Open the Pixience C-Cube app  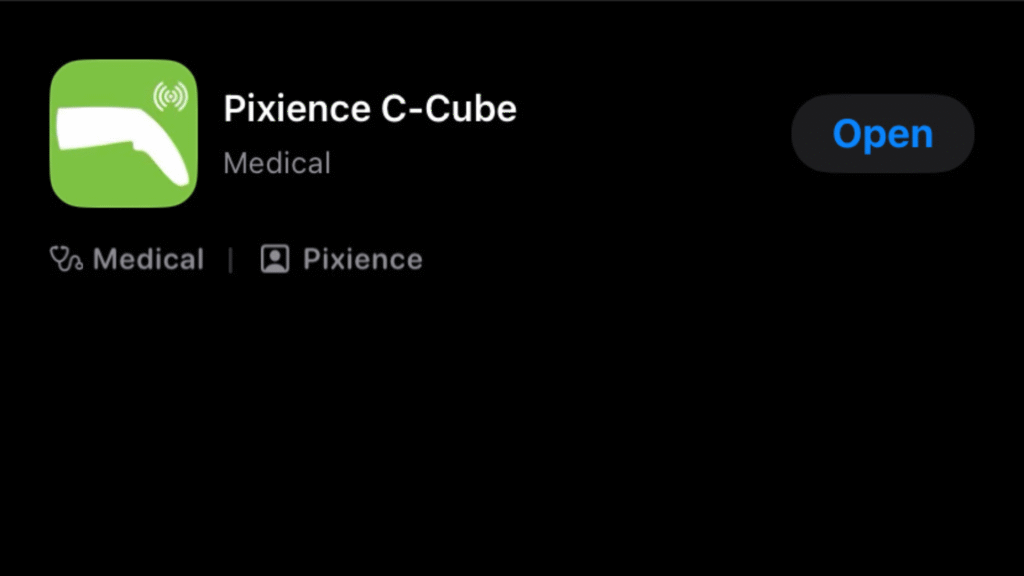882,133
